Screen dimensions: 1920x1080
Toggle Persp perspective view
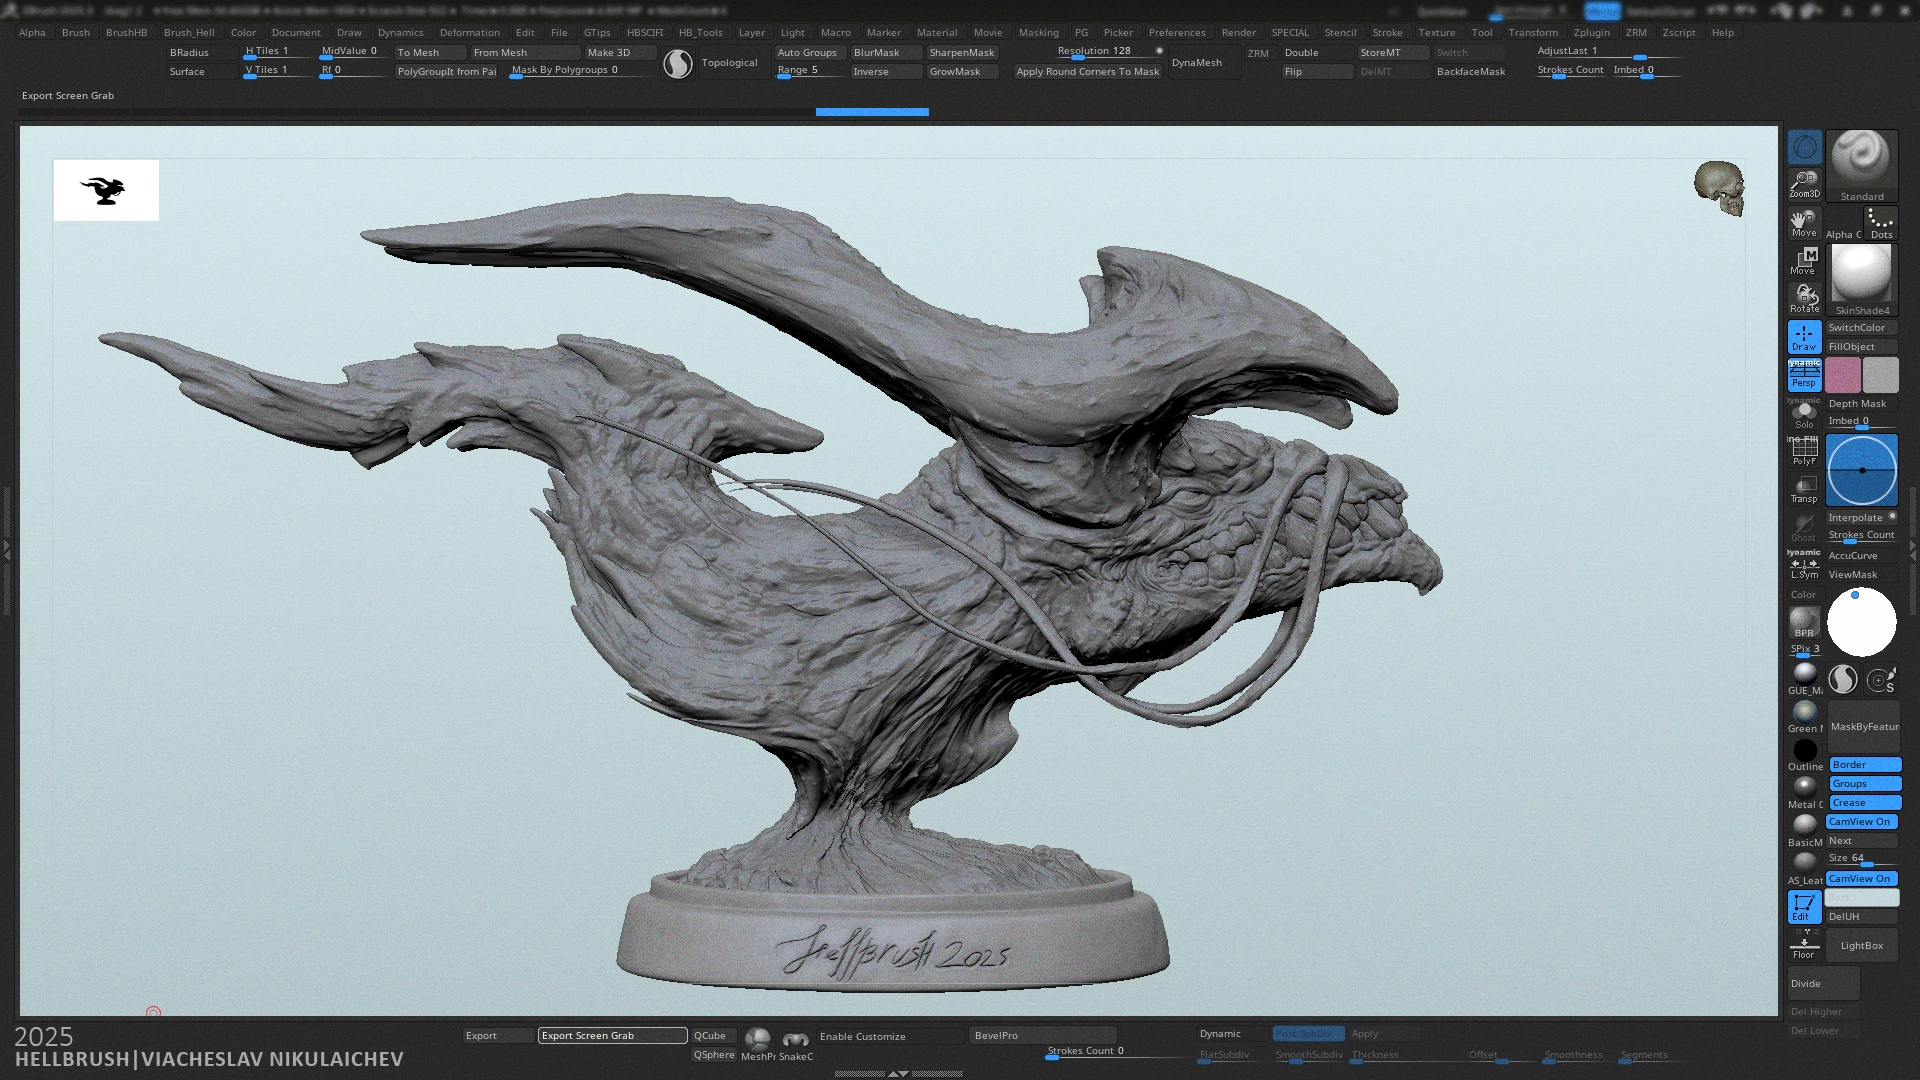[x=1804, y=375]
